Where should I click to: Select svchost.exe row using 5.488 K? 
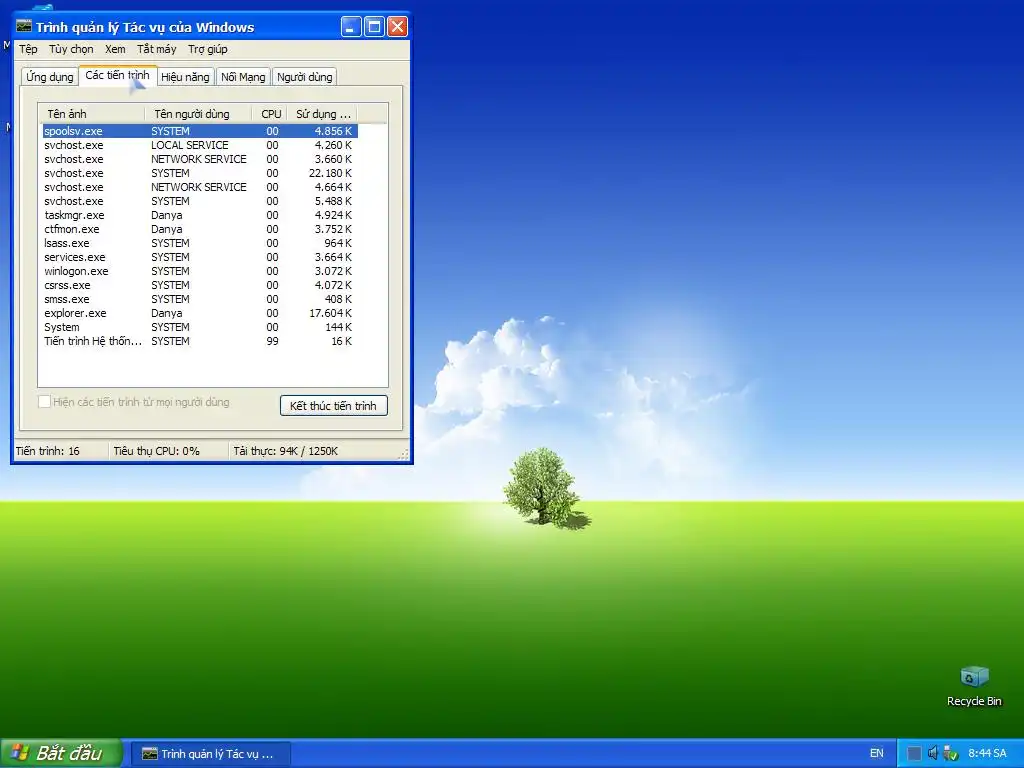pyautogui.click(x=199, y=201)
